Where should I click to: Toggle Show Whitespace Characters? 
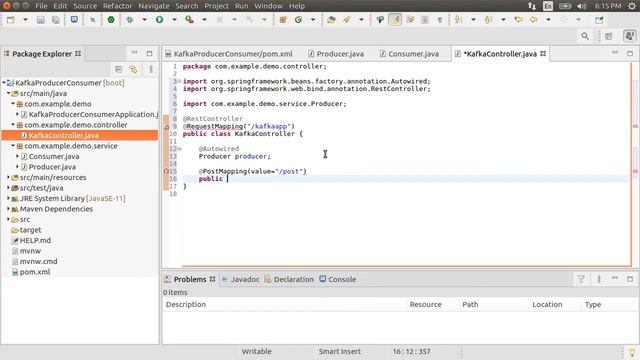click(x=440, y=20)
